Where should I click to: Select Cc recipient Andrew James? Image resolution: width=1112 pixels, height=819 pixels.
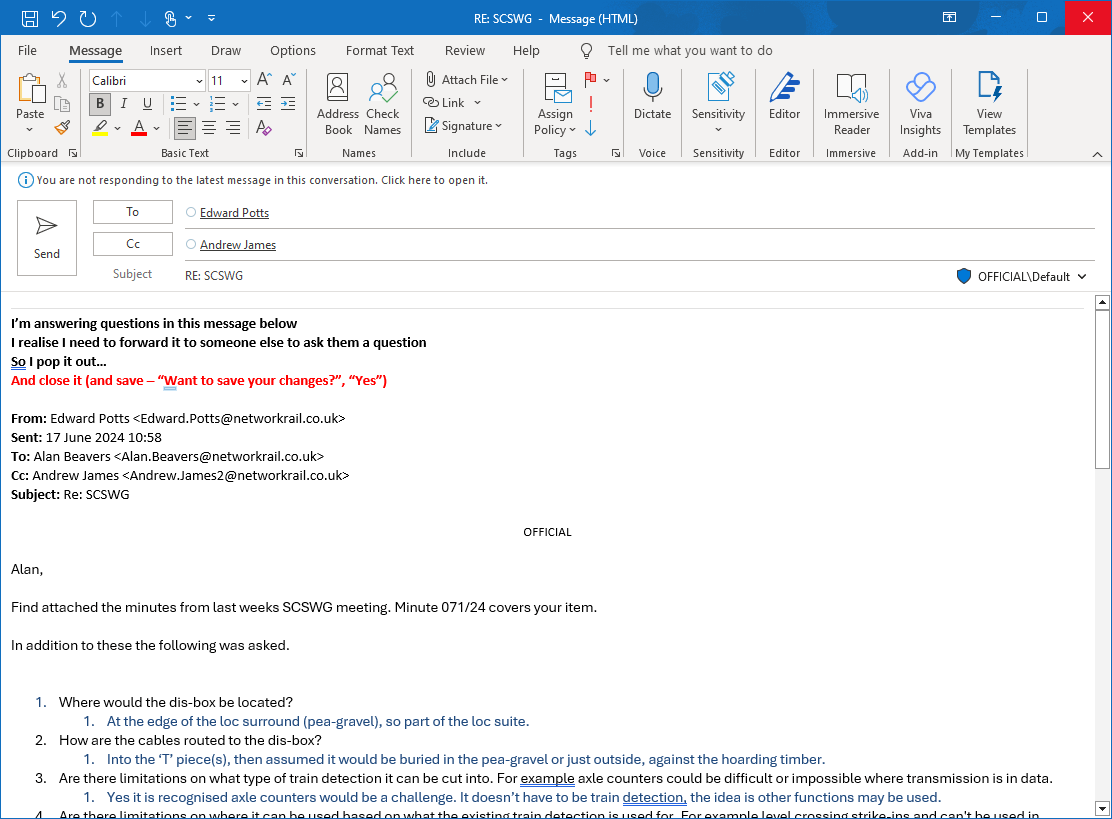click(238, 245)
